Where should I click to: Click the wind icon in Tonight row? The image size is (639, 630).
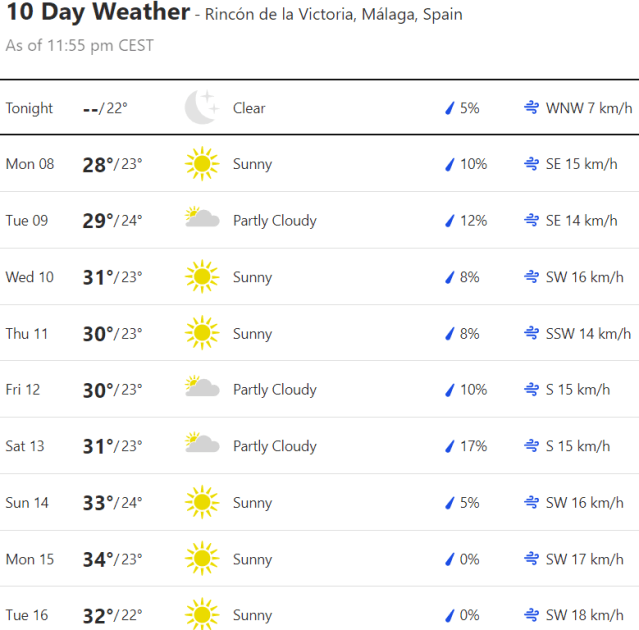click(x=532, y=108)
